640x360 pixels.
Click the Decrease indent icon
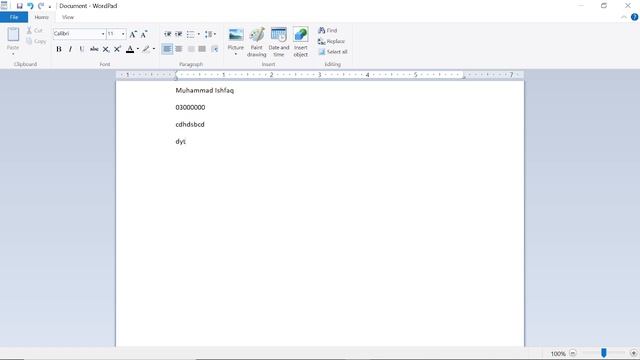tap(167, 34)
